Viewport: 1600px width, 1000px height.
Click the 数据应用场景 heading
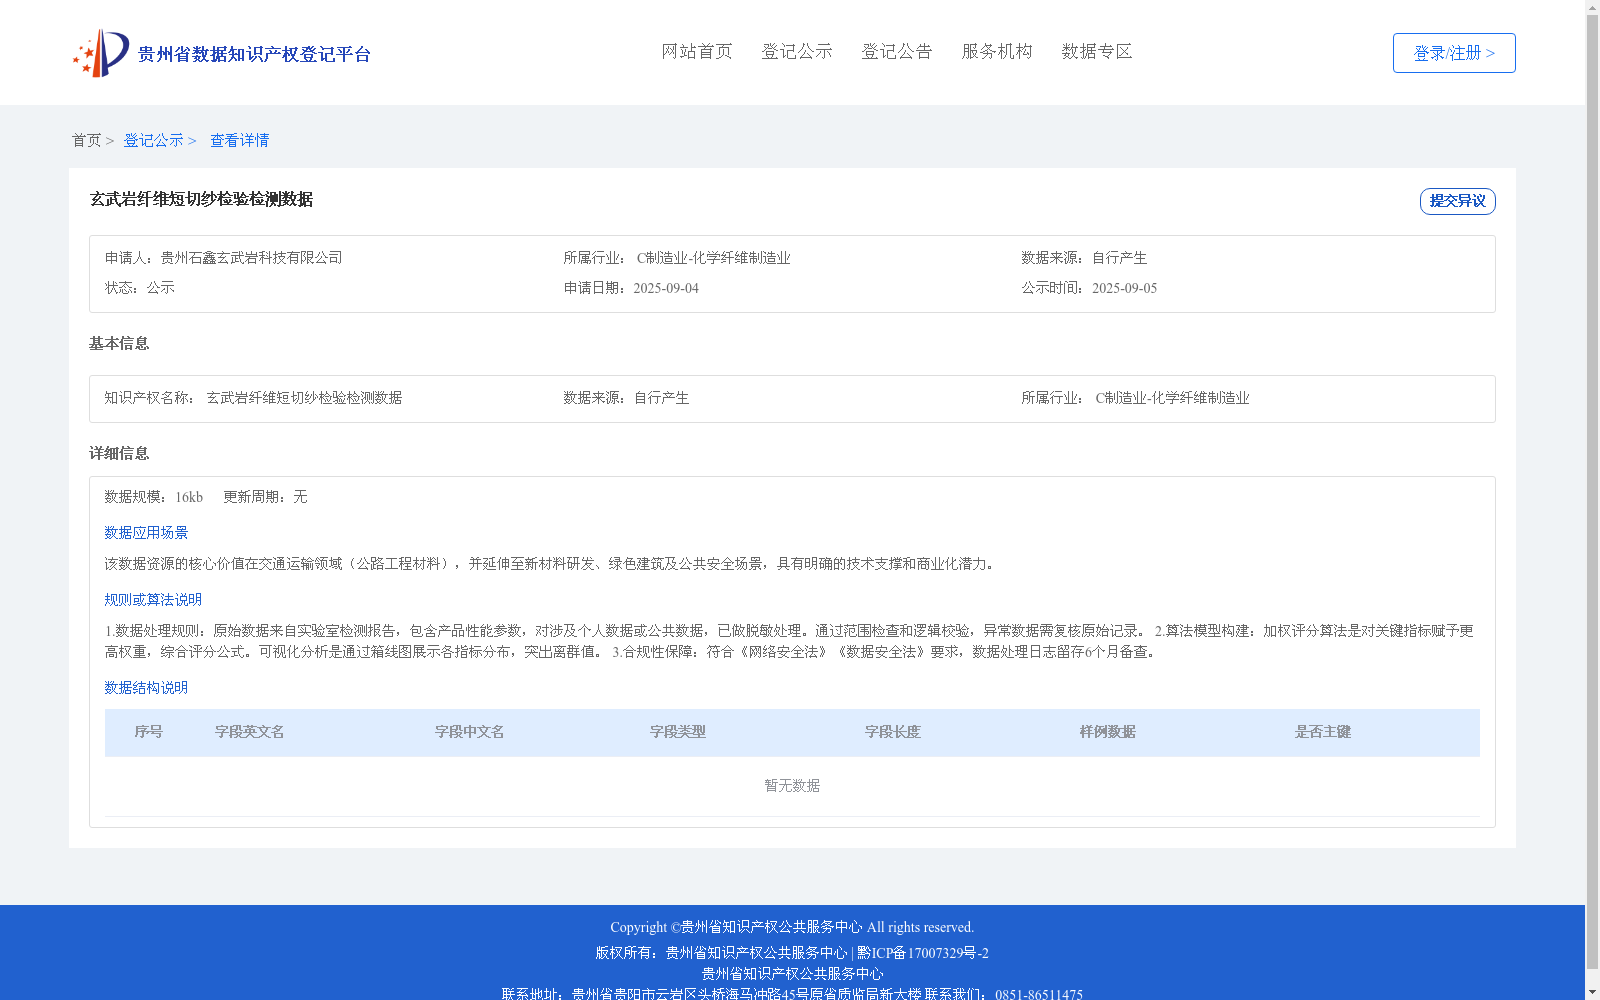click(x=146, y=533)
